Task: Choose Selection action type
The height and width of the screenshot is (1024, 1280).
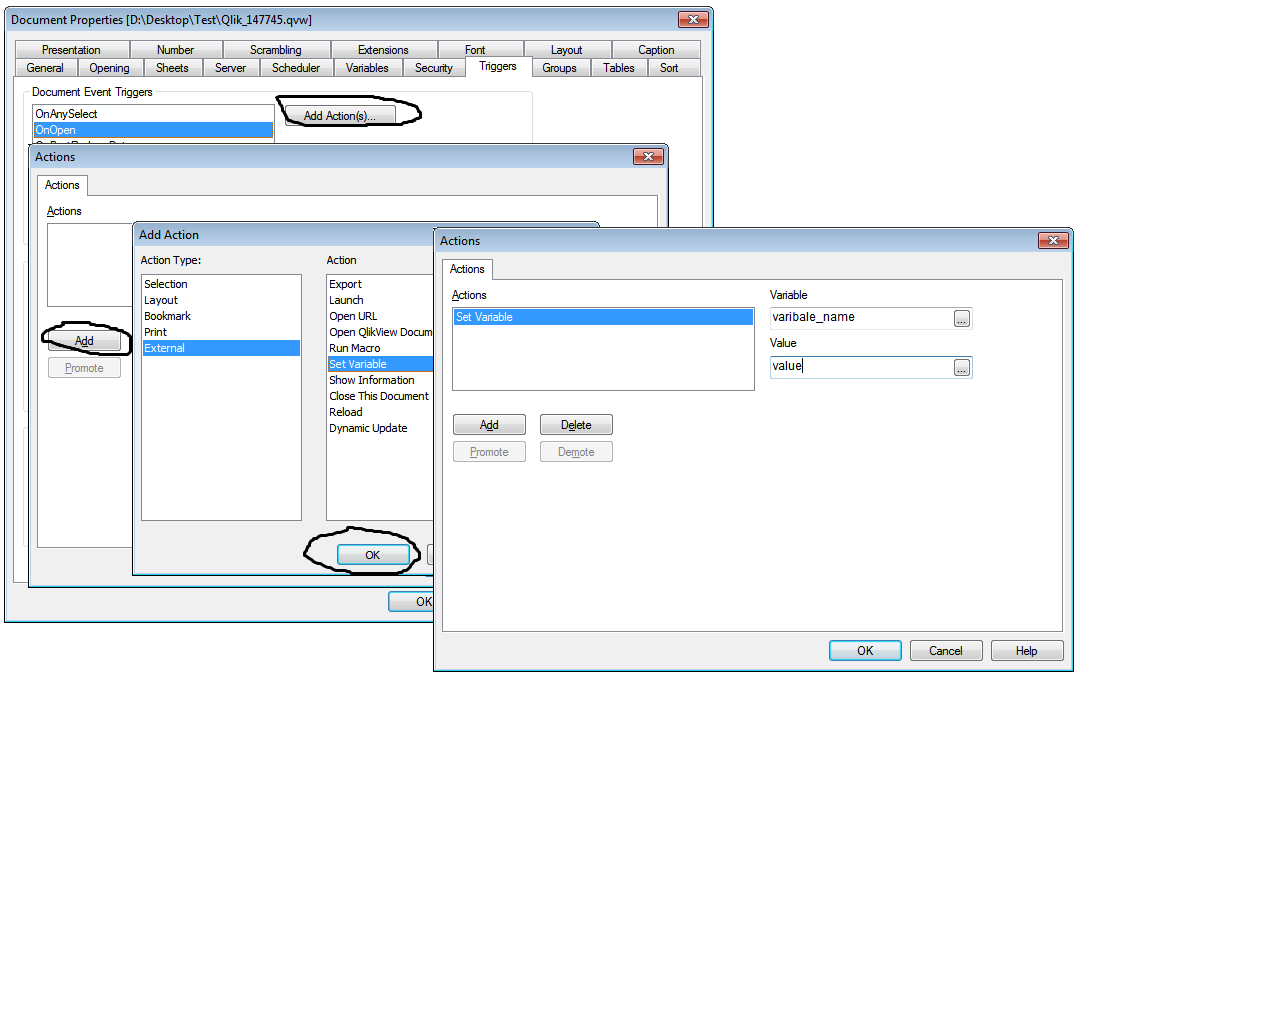Action: 221,284
